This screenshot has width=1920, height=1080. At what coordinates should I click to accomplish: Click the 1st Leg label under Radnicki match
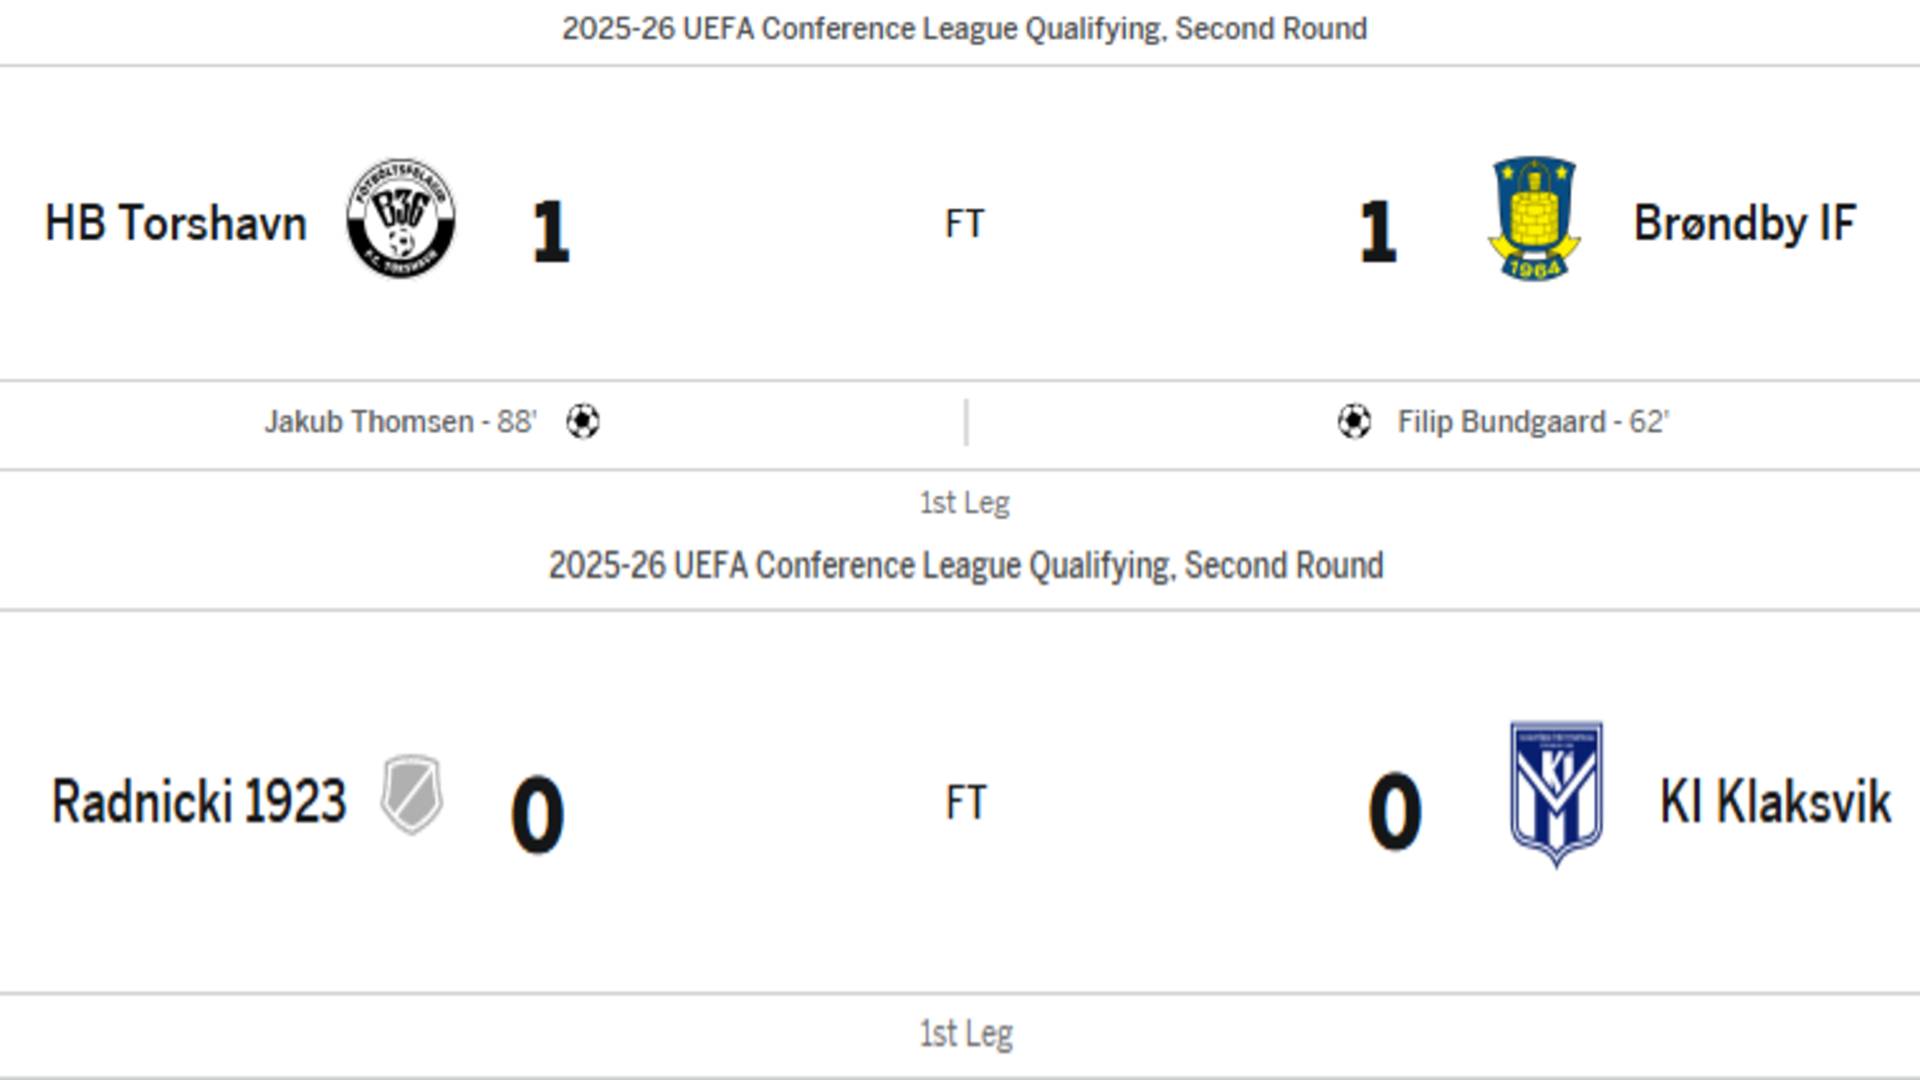click(x=966, y=1033)
